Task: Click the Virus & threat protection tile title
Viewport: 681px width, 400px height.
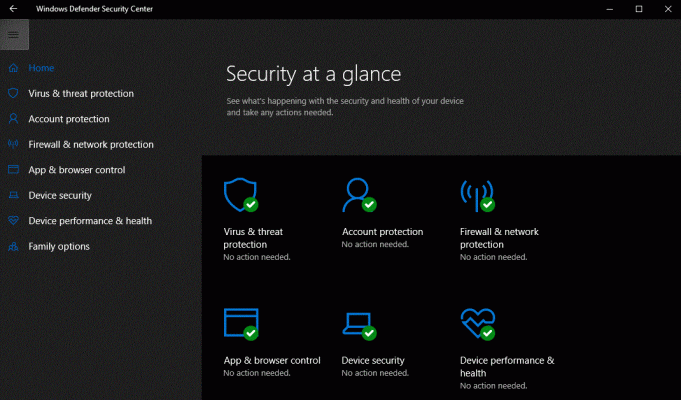Action: [253, 238]
